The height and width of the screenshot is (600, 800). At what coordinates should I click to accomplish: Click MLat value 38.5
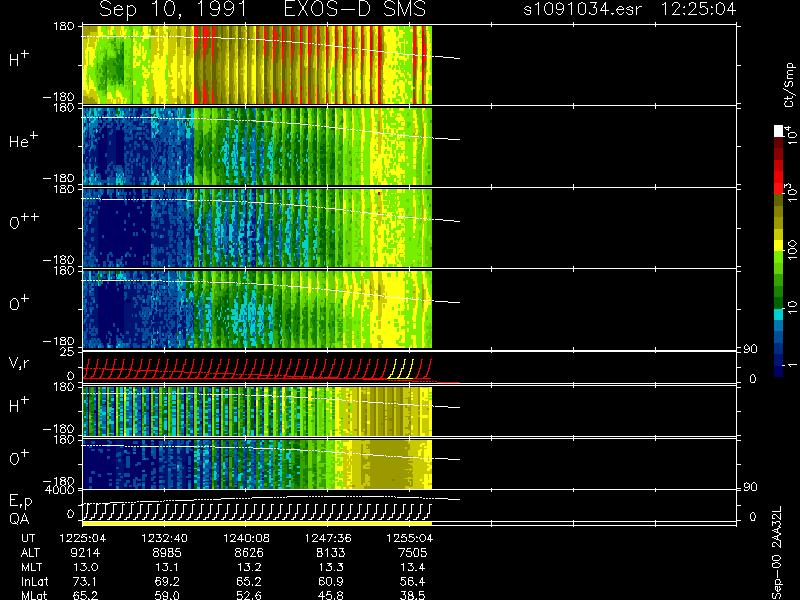point(413,595)
